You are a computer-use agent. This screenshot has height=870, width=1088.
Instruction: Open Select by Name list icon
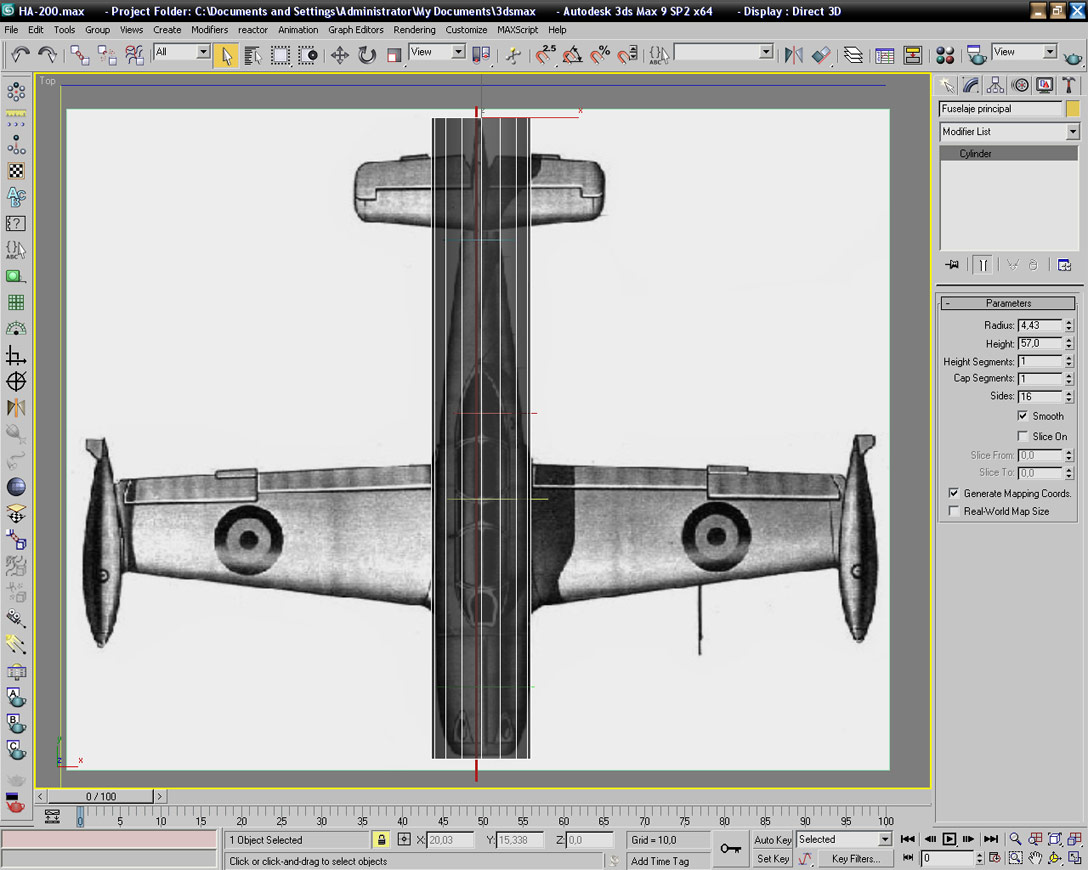(253, 55)
